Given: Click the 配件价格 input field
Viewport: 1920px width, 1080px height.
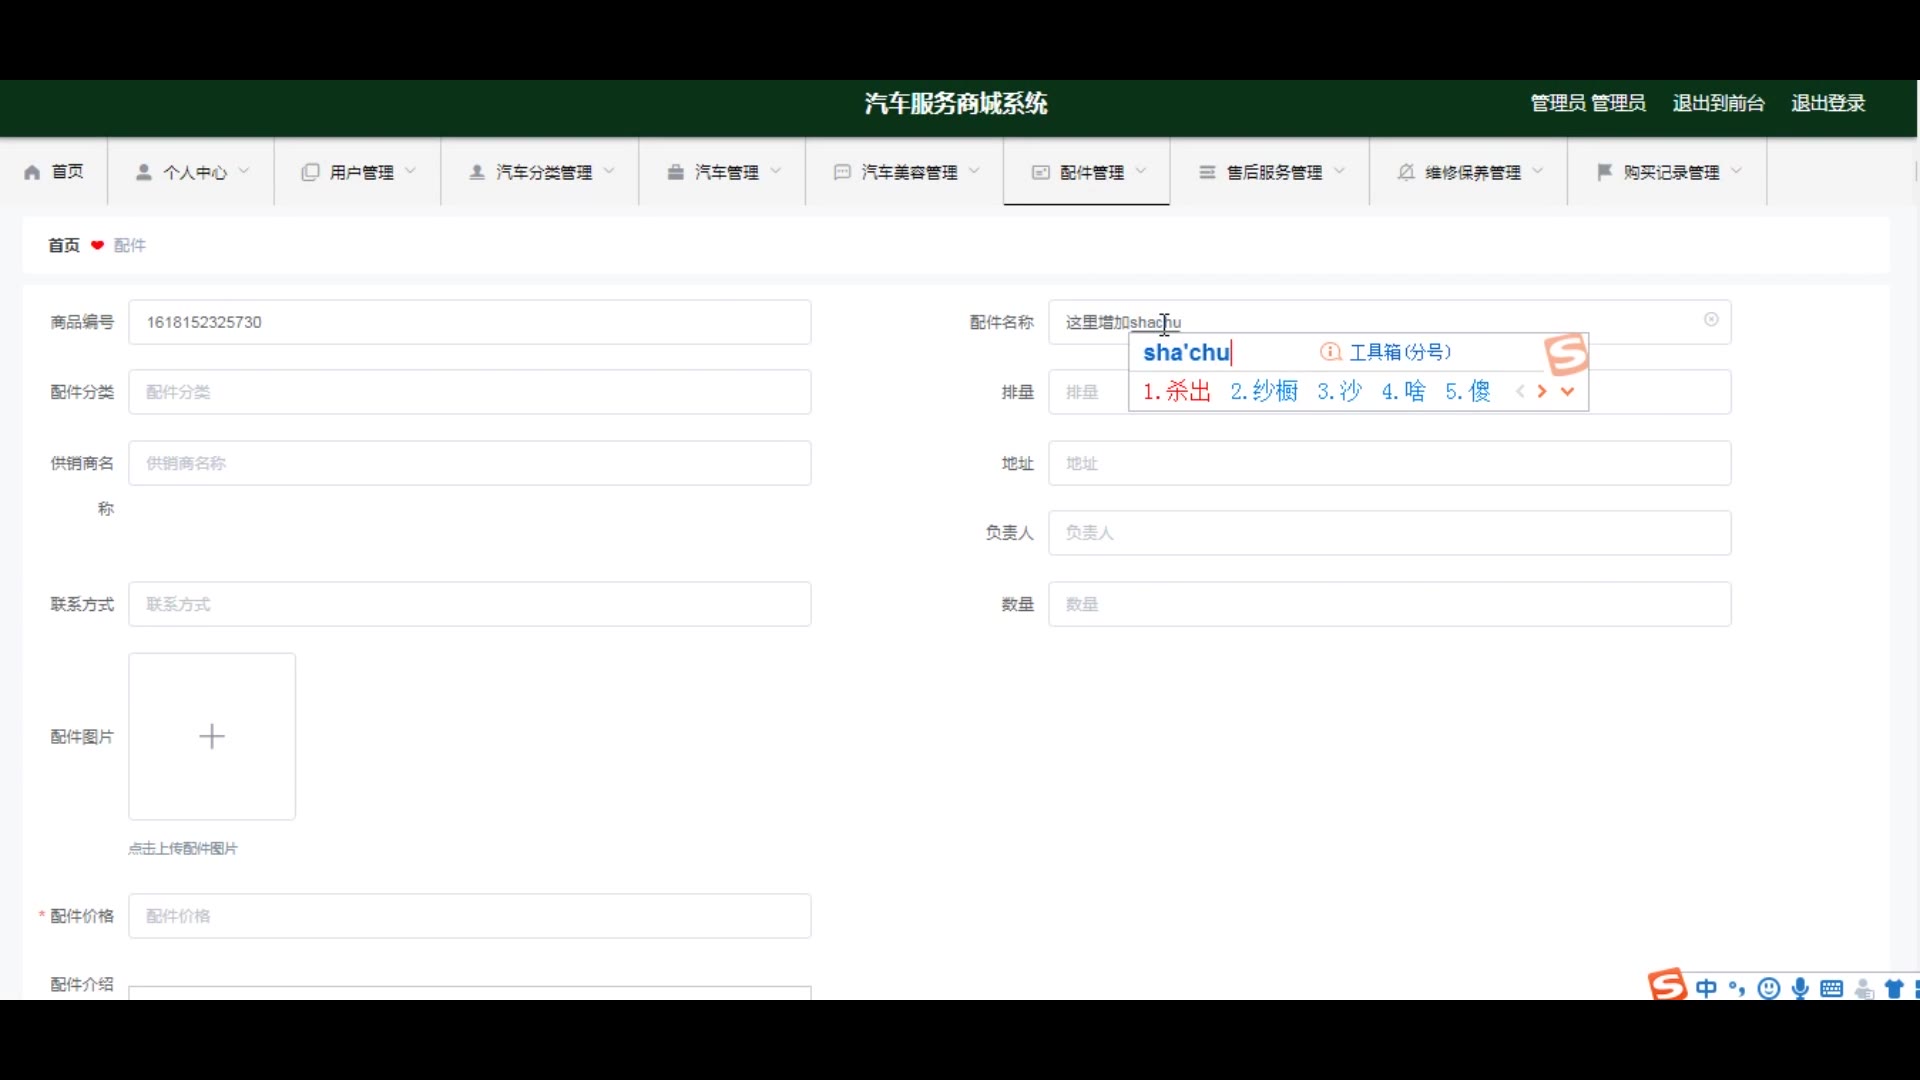Looking at the screenshot, I should [469, 916].
